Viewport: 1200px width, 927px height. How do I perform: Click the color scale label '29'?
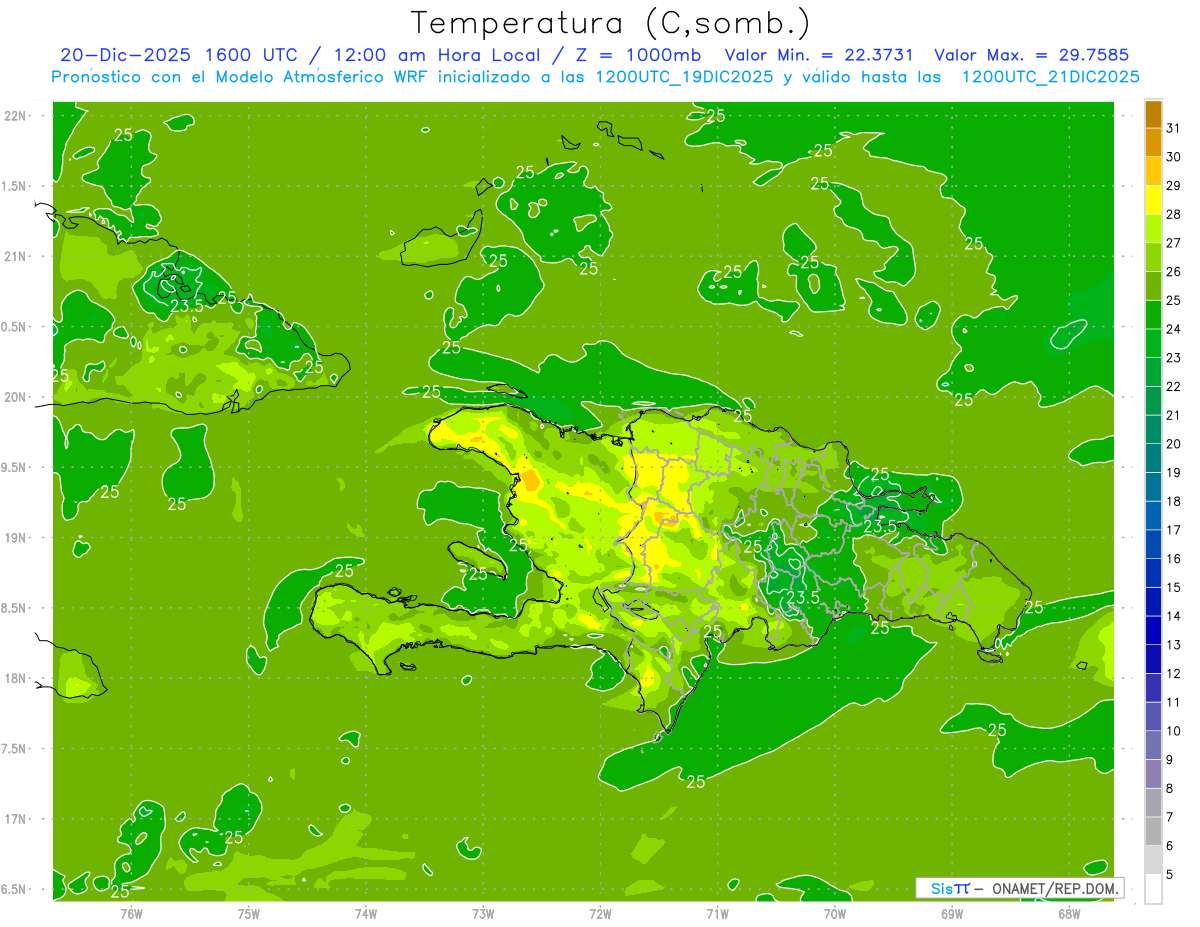[x=1174, y=185]
